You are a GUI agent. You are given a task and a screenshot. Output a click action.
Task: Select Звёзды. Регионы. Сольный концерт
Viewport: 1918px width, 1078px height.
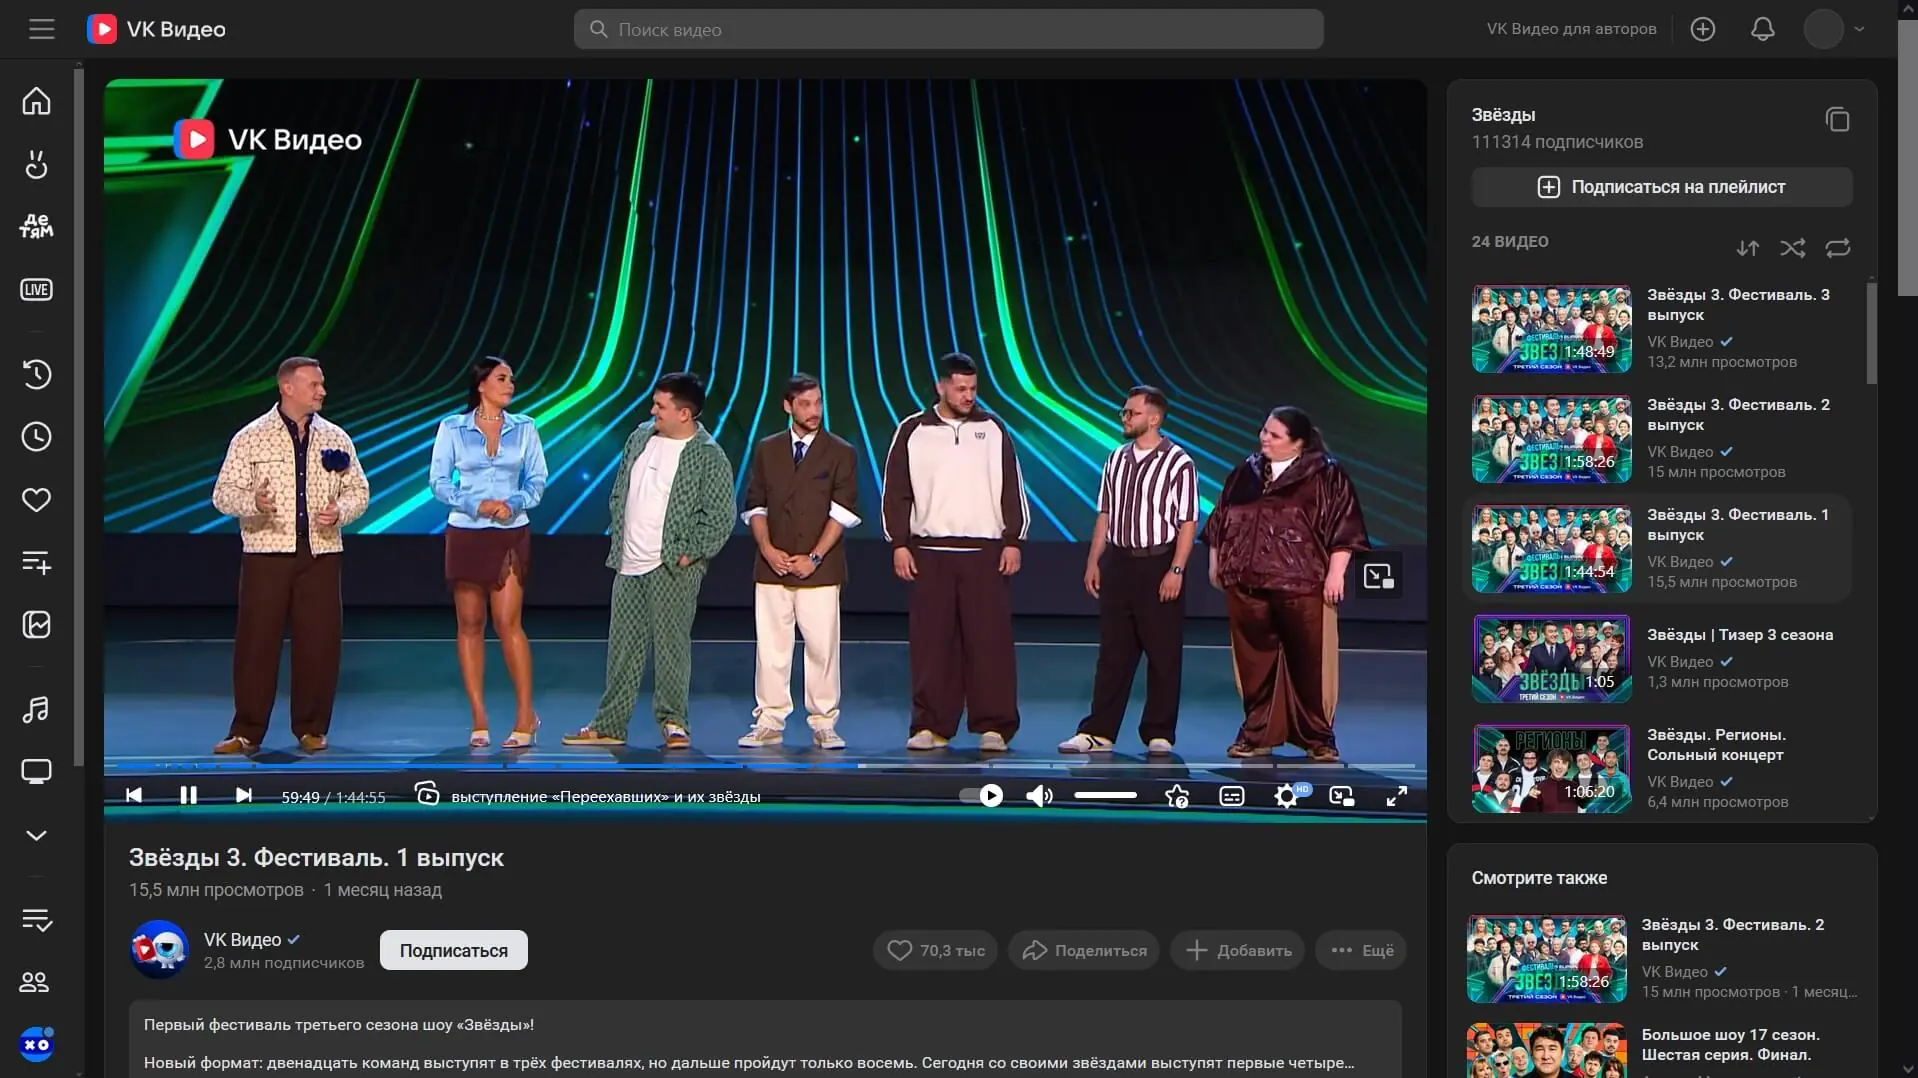click(1658, 768)
